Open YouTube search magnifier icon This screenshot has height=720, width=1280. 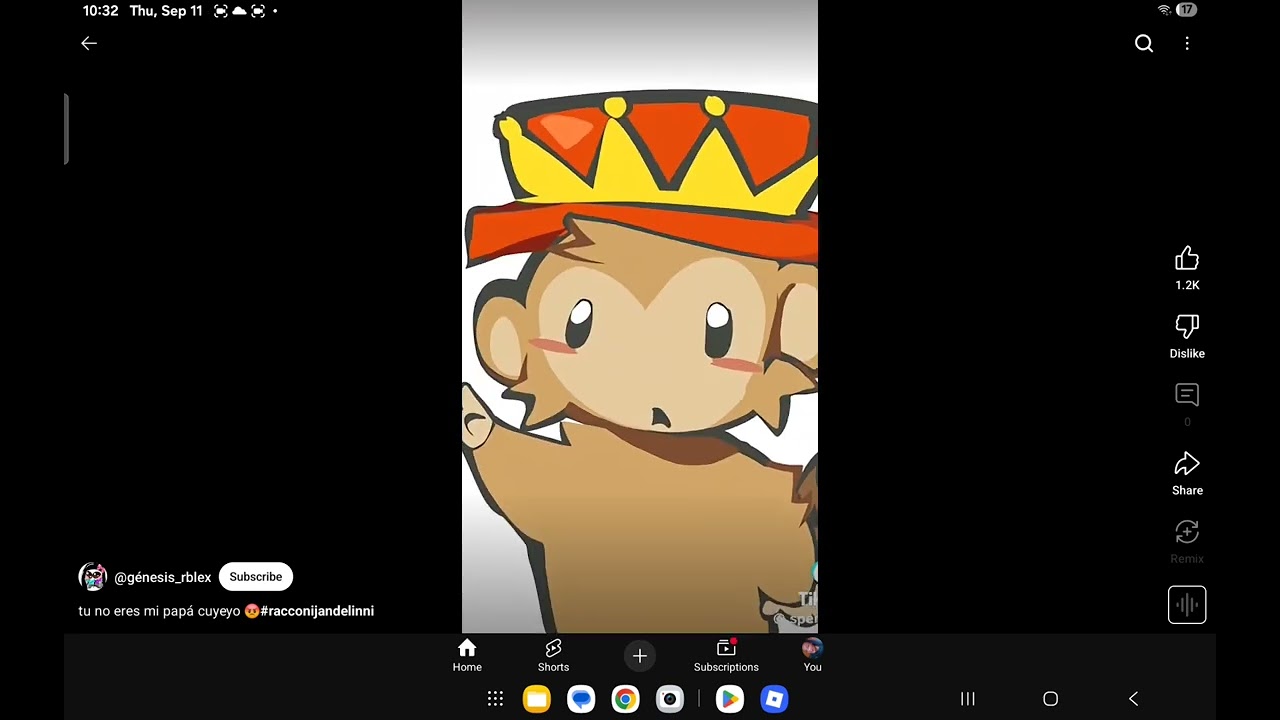coord(1144,43)
